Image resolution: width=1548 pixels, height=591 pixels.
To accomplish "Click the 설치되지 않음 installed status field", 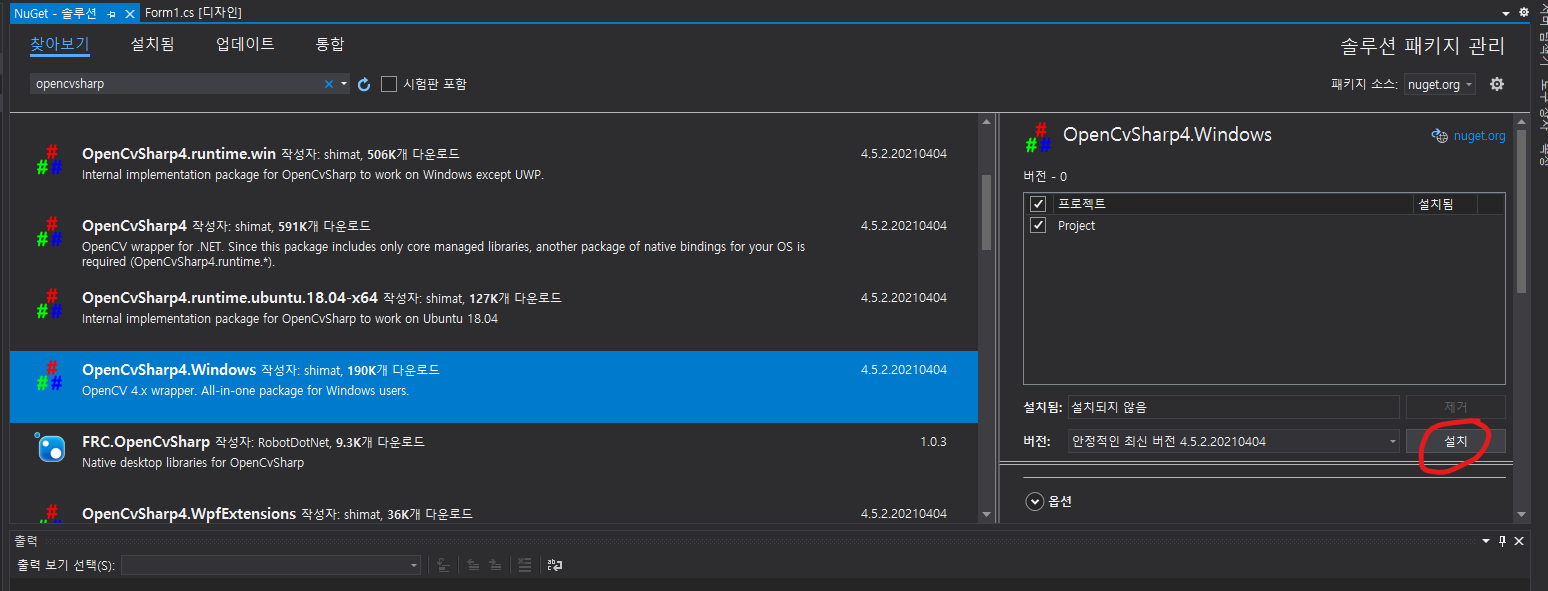I will (1234, 407).
